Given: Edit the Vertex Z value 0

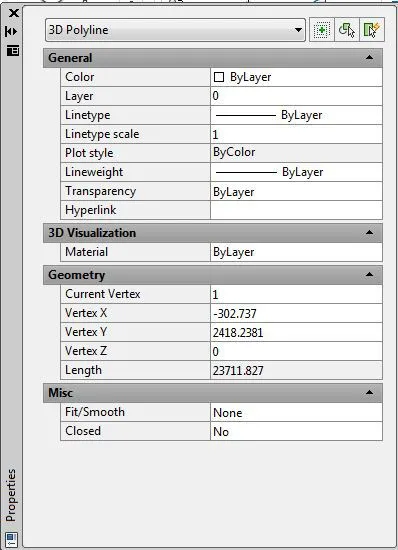Looking at the screenshot, I should (x=296, y=351).
